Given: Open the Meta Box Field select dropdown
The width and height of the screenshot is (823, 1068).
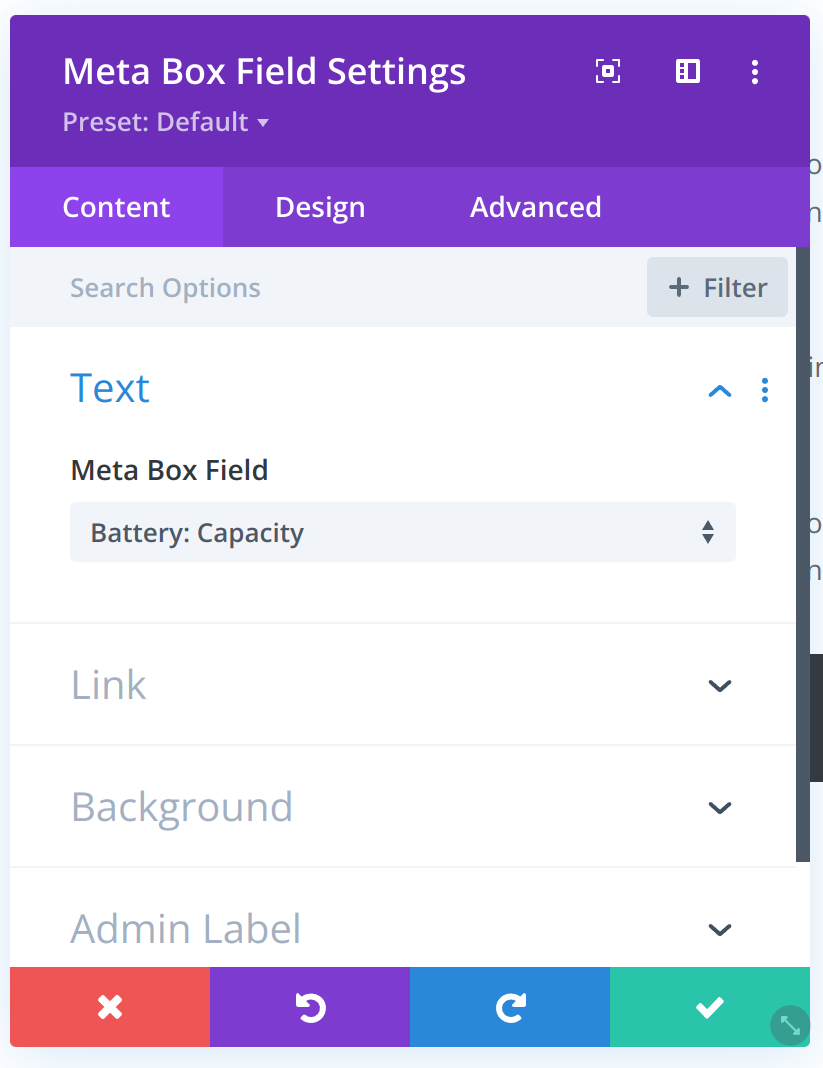Looking at the screenshot, I should [x=402, y=532].
